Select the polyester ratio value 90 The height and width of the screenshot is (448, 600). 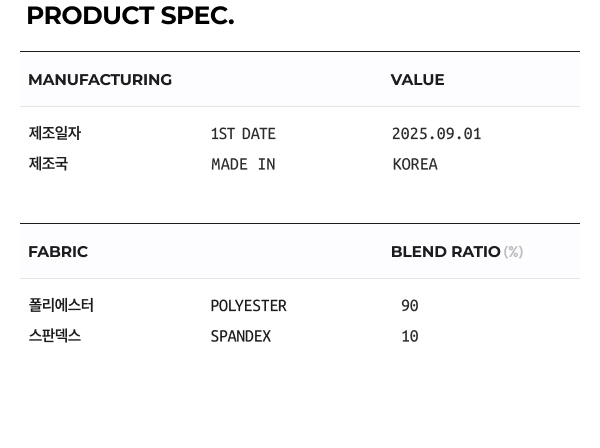(x=410, y=306)
